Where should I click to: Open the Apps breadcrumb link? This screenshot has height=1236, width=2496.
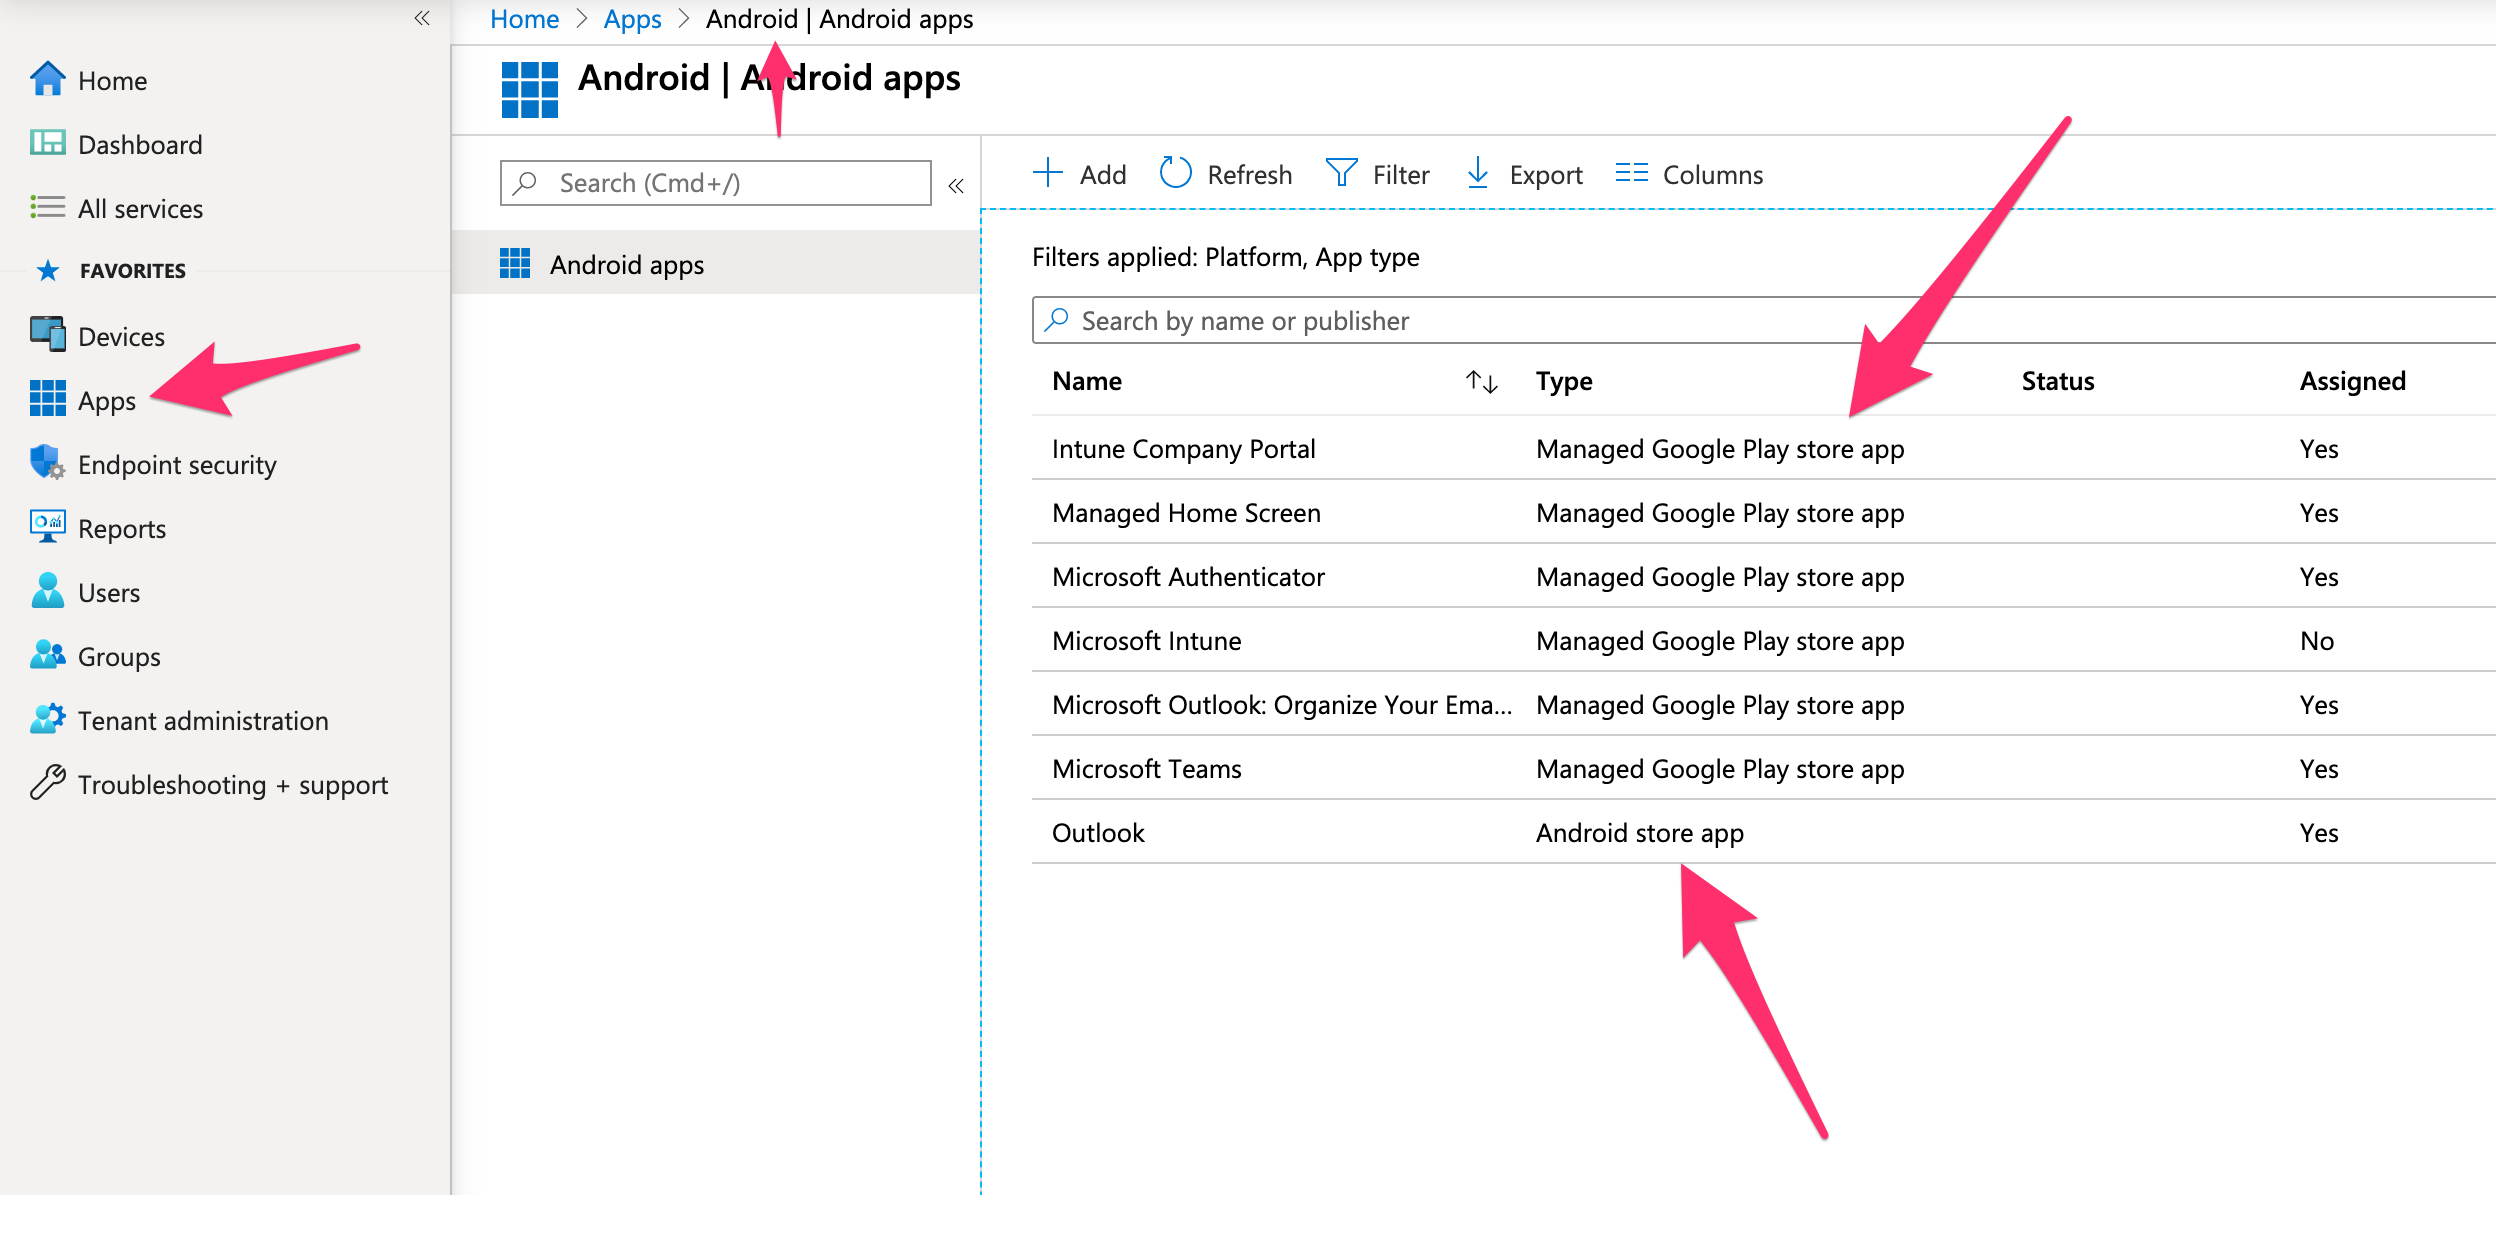(631, 18)
